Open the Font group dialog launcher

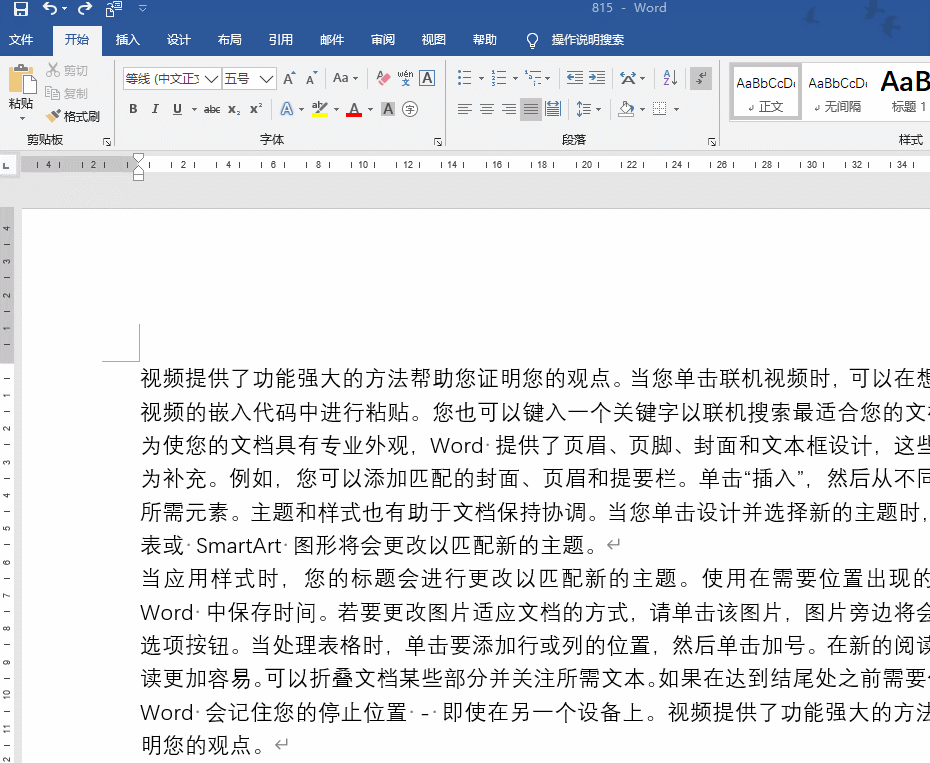[437, 142]
